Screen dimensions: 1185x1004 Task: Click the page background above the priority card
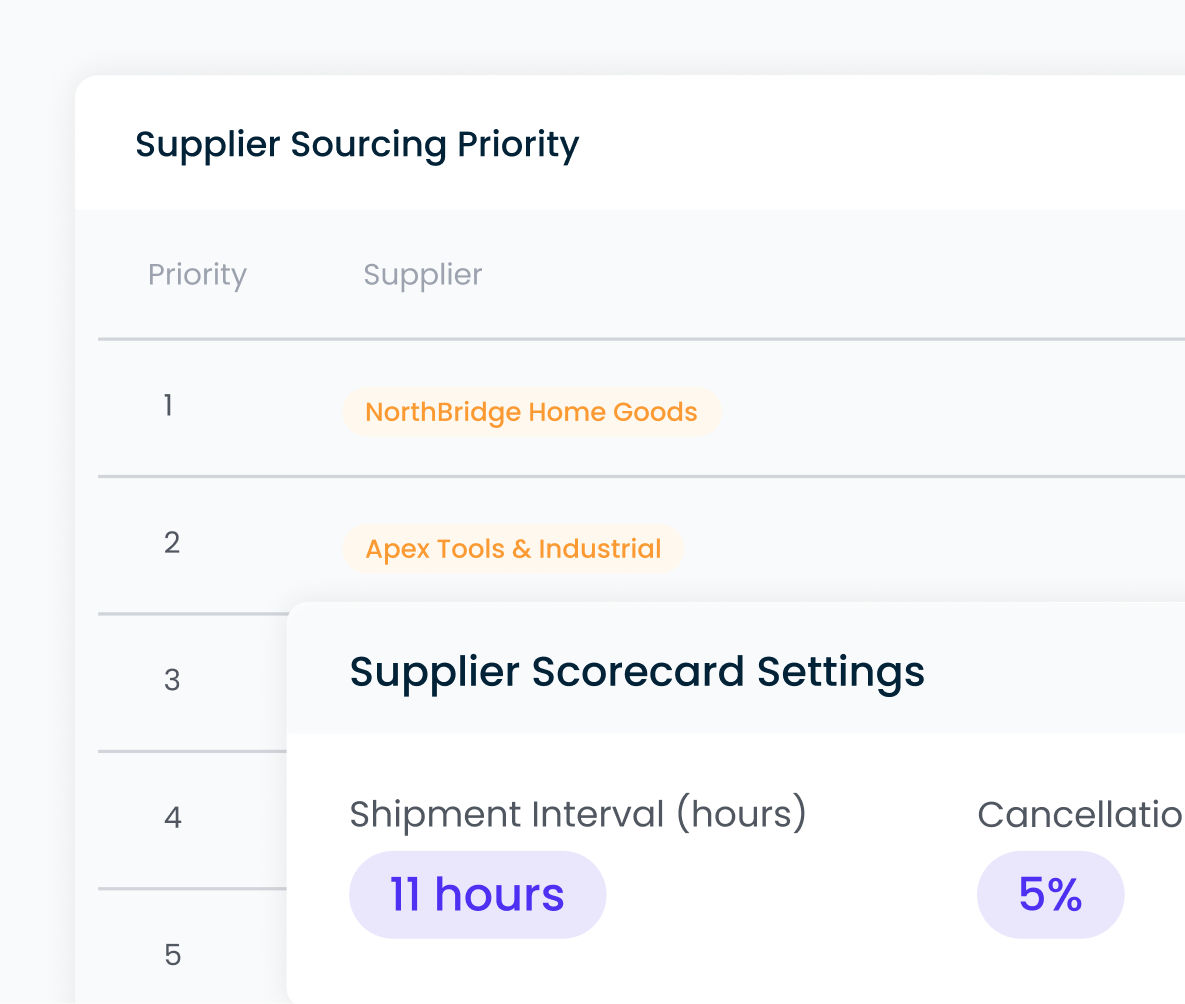tap(600, 35)
